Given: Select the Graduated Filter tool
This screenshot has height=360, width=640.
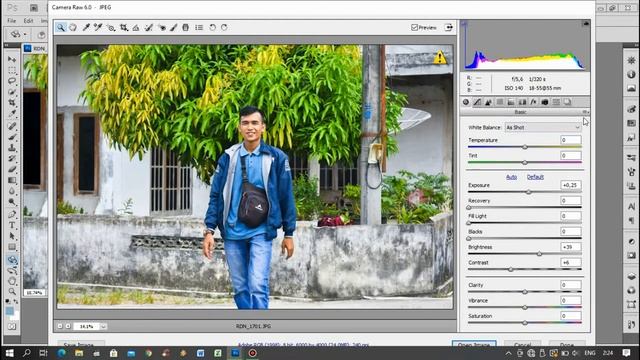Looking at the screenshot, I should (185, 27).
